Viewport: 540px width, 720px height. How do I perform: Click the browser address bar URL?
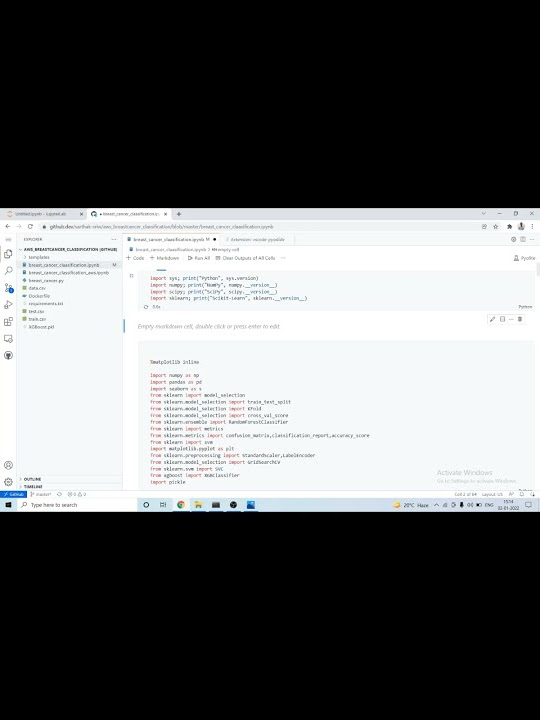click(162, 226)
